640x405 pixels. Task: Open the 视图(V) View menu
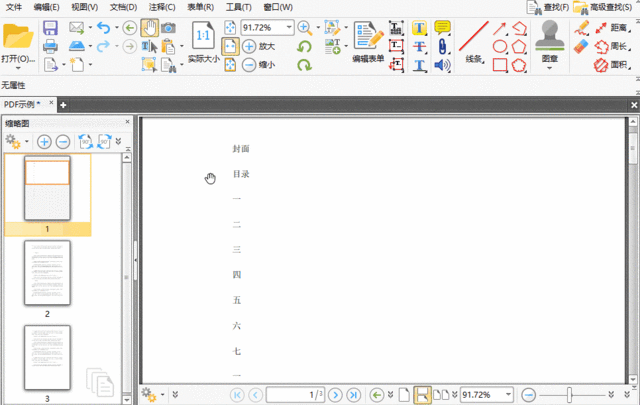85,7
